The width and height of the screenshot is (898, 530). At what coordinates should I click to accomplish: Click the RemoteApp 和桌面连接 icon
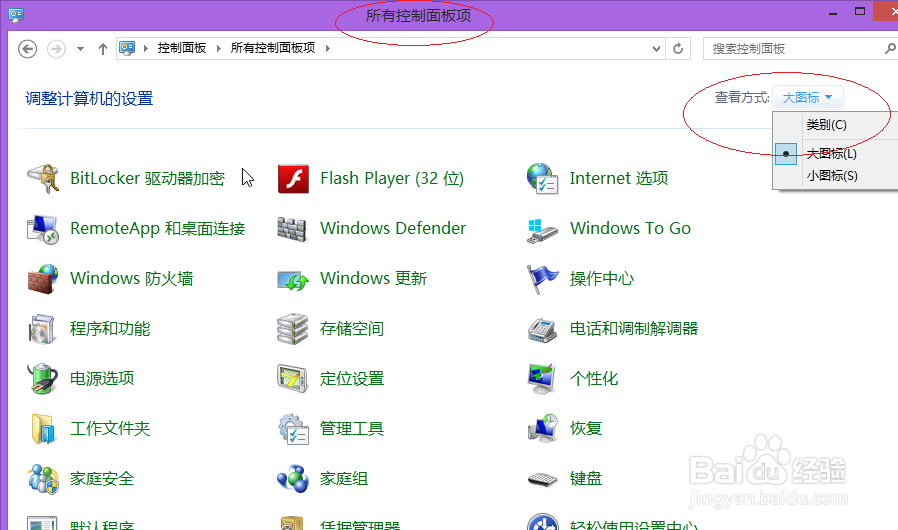43,229
